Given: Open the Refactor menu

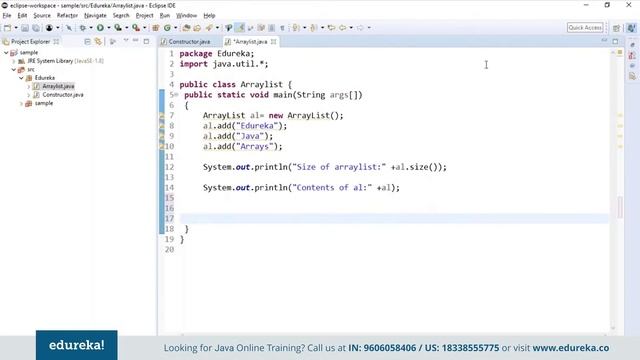Looking at the screenshot, I should pos(67,16).
